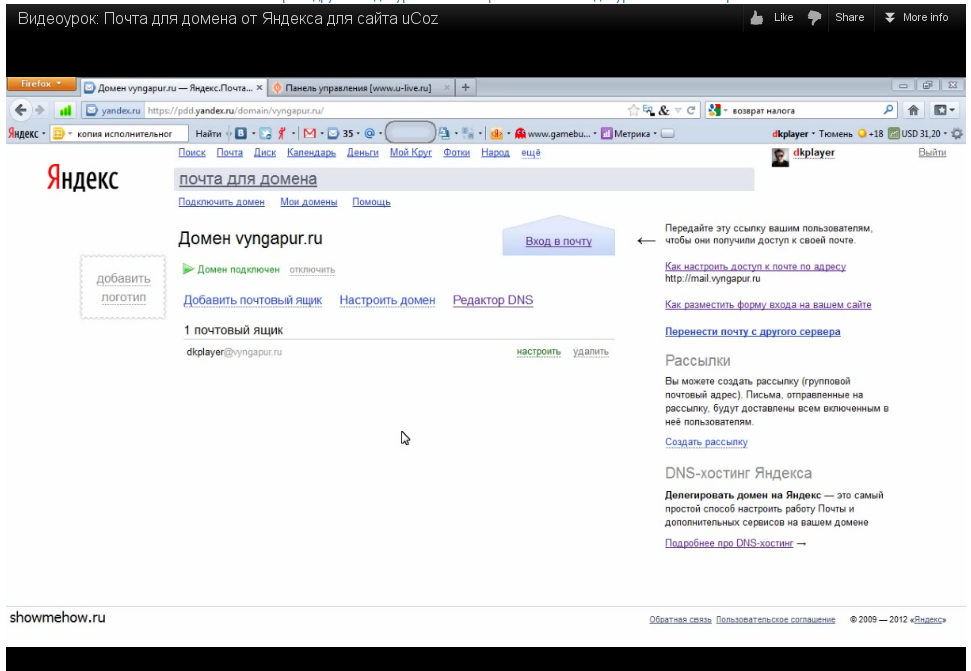The height and width of the screenshot is (671, 971).
Task: Reload the page with the refresh icon
Action: tap(691, 111)
